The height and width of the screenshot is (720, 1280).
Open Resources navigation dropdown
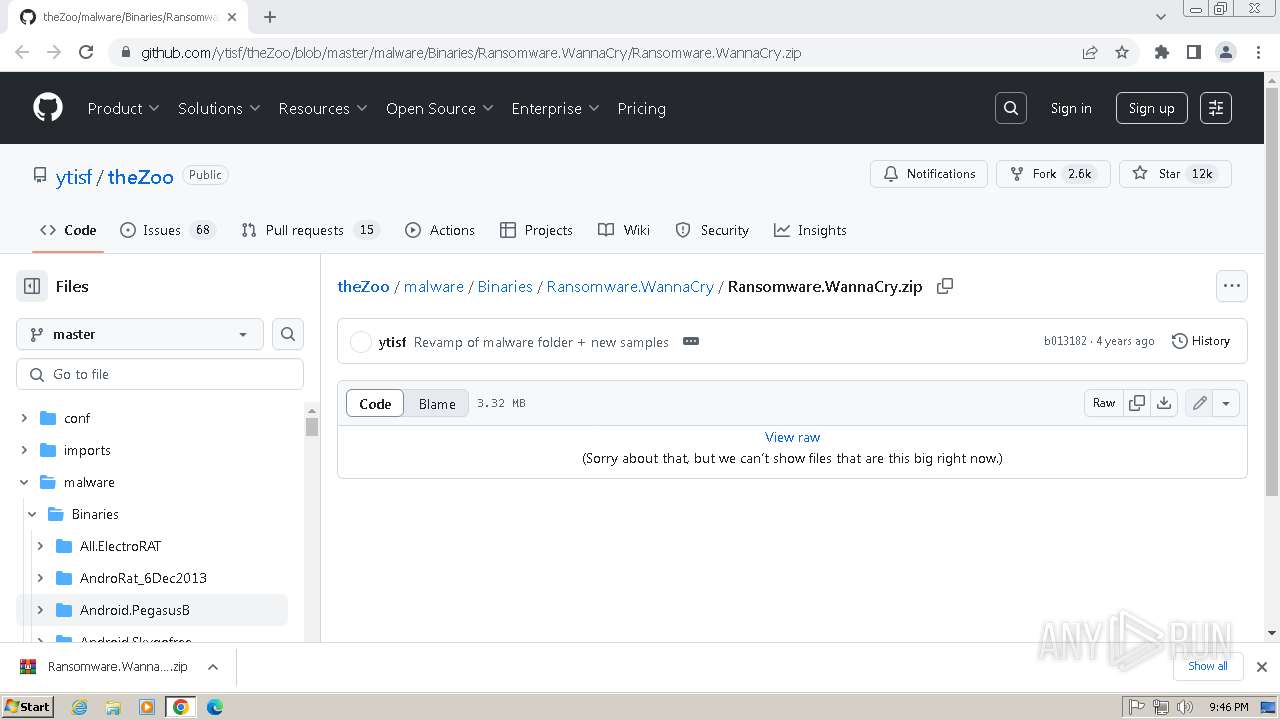click(323, 108)
